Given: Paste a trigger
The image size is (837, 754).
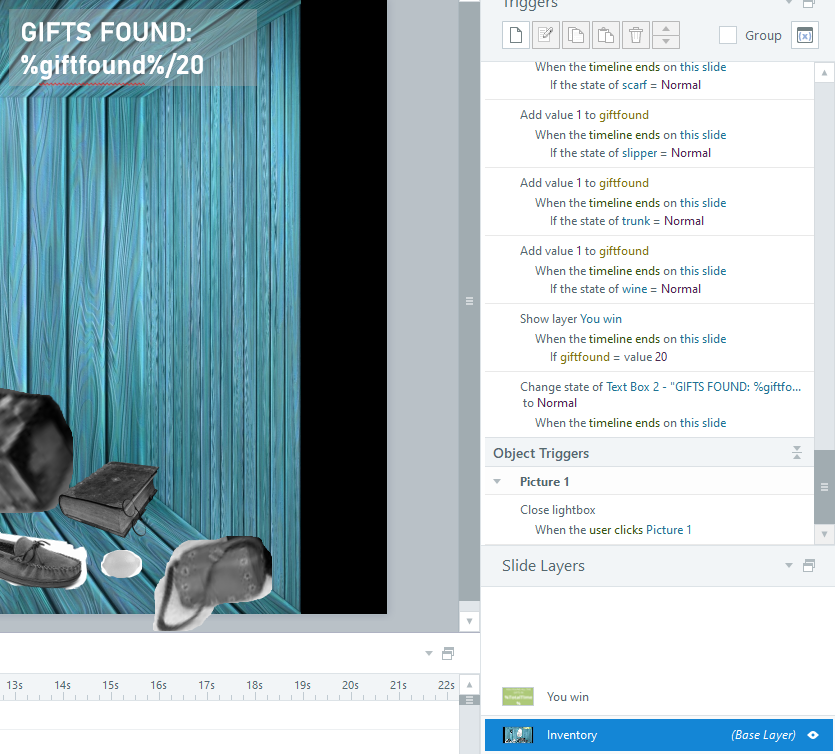Looking at the screenshot, I should (605, 35).
